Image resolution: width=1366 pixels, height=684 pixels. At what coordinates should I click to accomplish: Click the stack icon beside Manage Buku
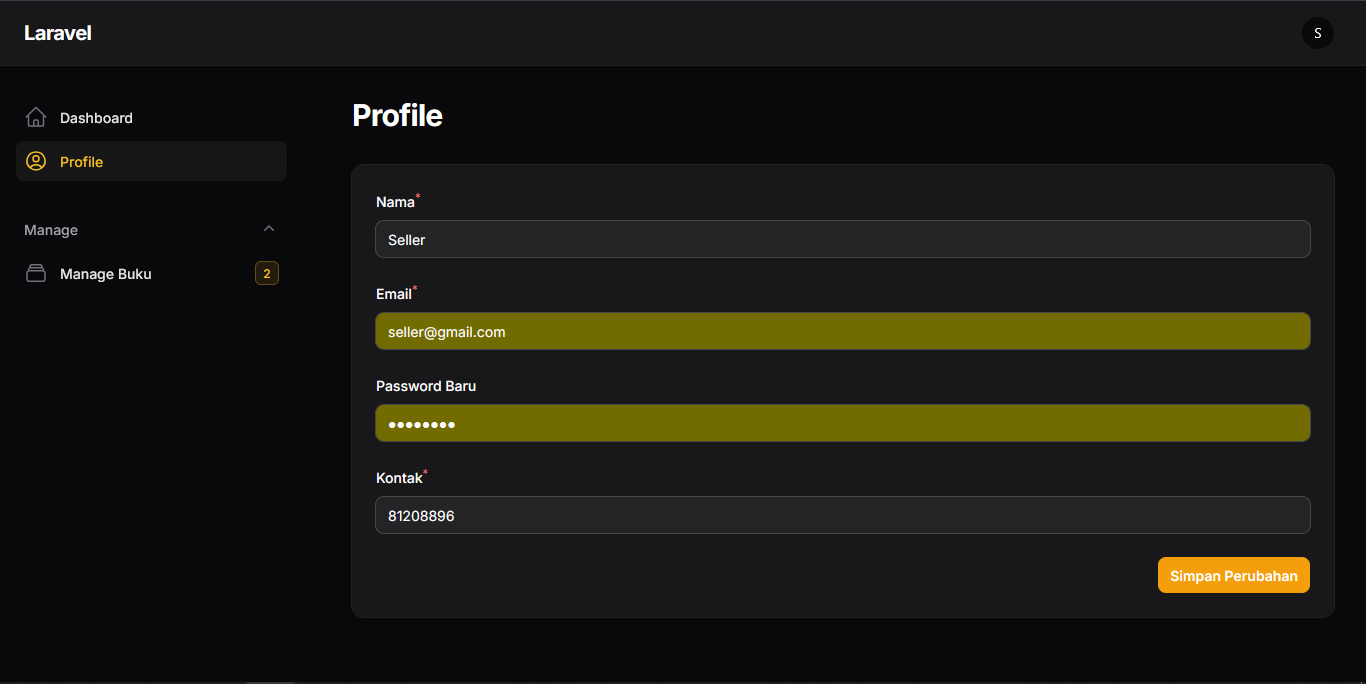click(36, 274)
